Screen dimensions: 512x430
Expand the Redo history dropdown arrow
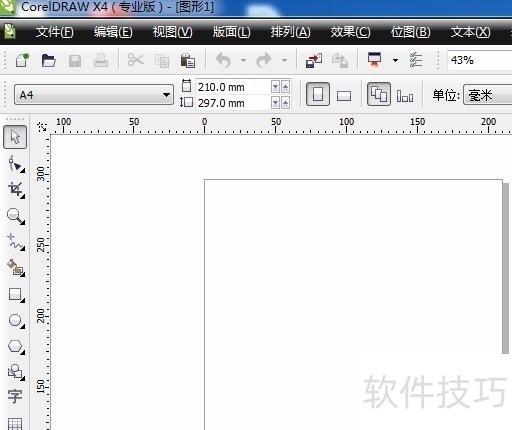click(x=284, y=61)
